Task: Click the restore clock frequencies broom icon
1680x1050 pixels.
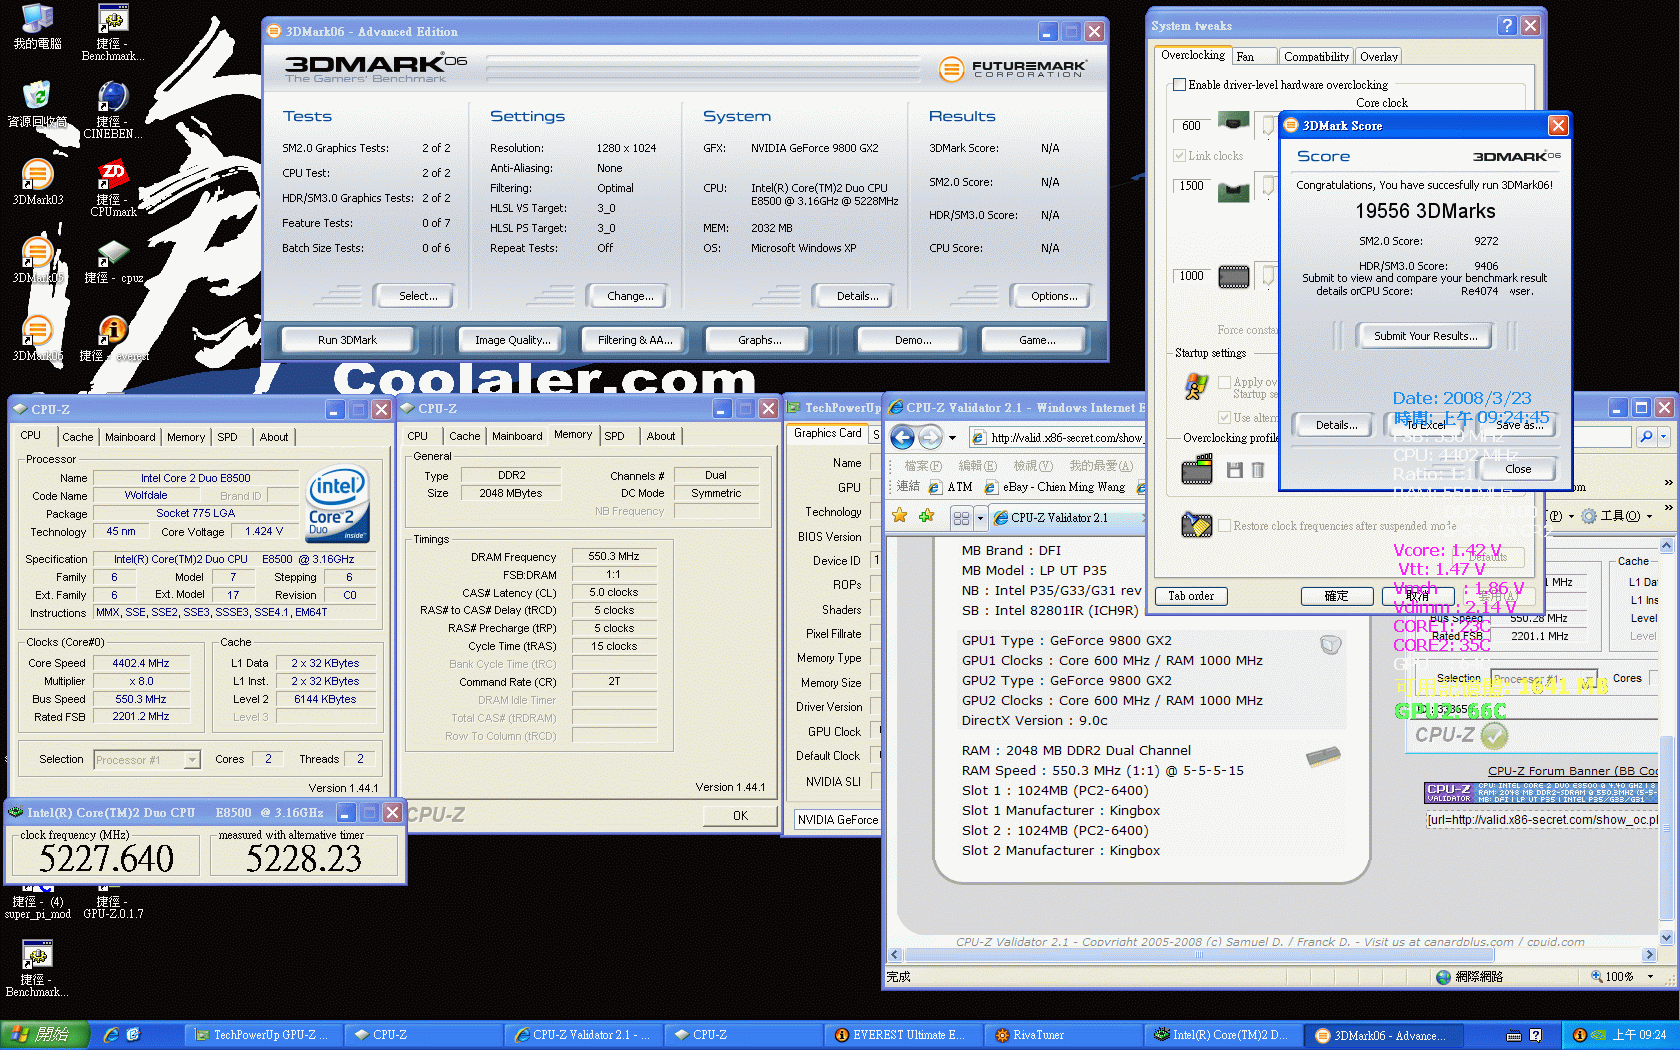Action: (1197, 524)
